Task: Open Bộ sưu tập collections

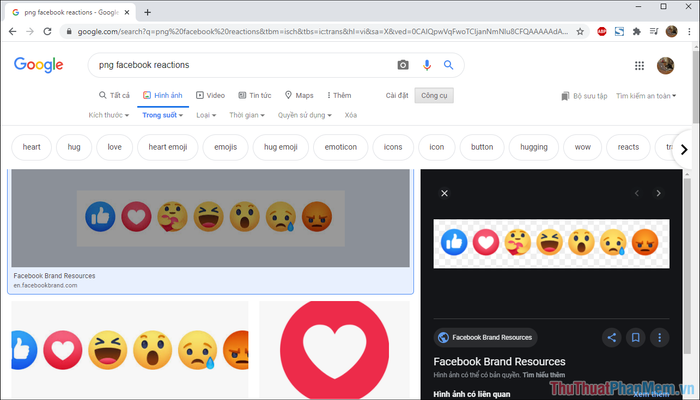Action: [584, 96]
